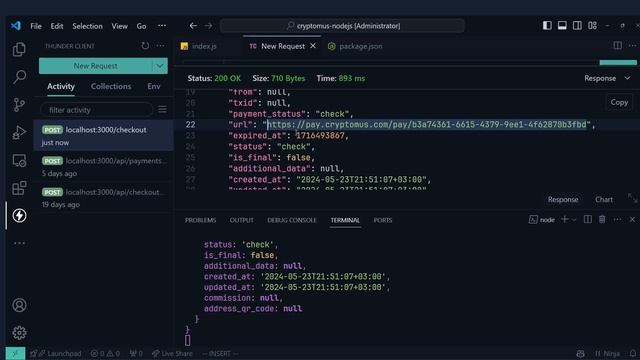Close the bottom panel
Image resolution: width=640 pixels, height=360 pixels.
632,220
